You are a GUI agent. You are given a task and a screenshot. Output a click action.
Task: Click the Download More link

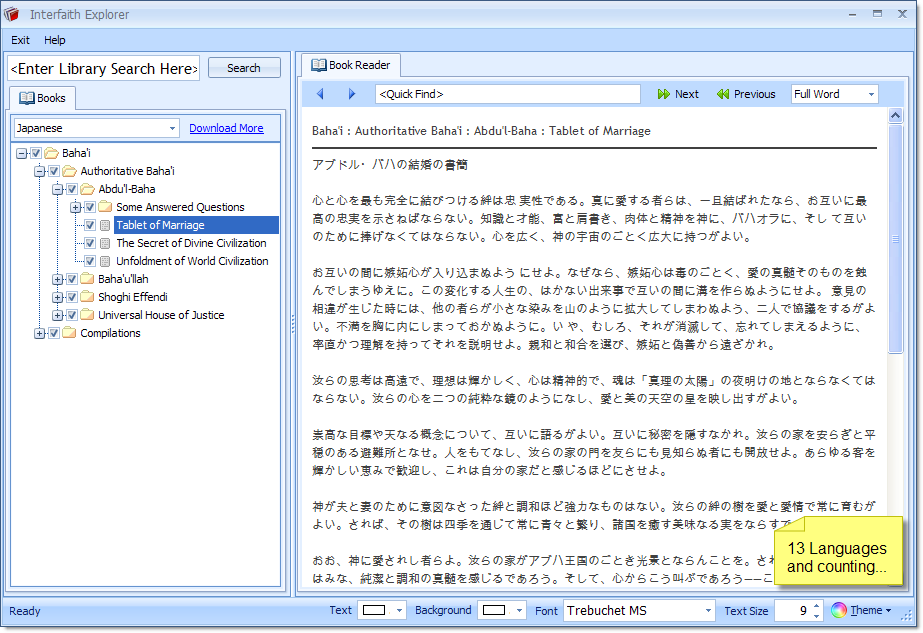point(226,128)
